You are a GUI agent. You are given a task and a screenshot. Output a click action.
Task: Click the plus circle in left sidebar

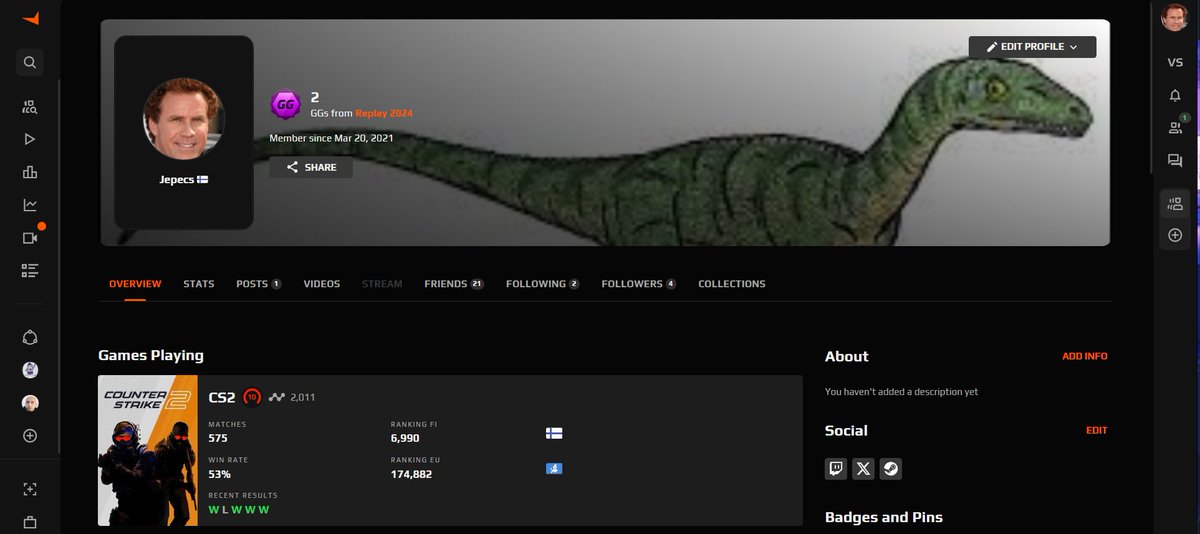click(30, 436)
